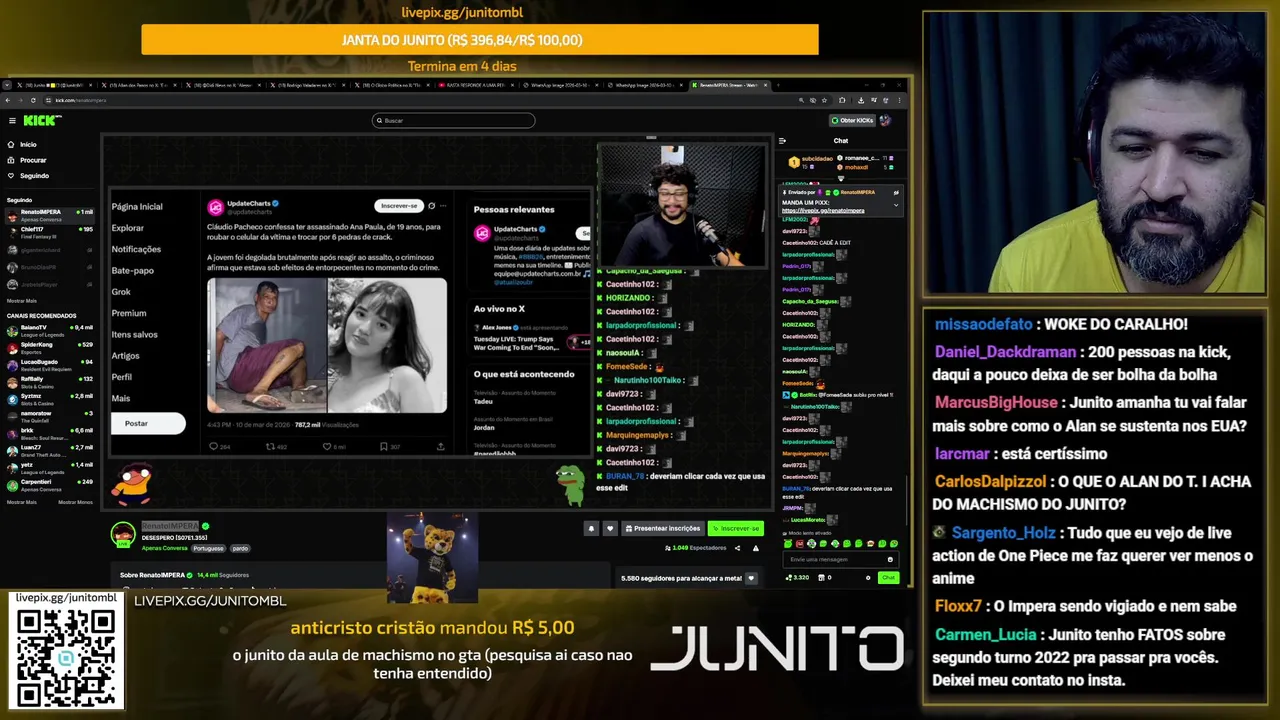The width and height of the screenshot is (1280, 720).
Task: Open the SpiderKong recommended channel
Action: [x=50, y=347]
